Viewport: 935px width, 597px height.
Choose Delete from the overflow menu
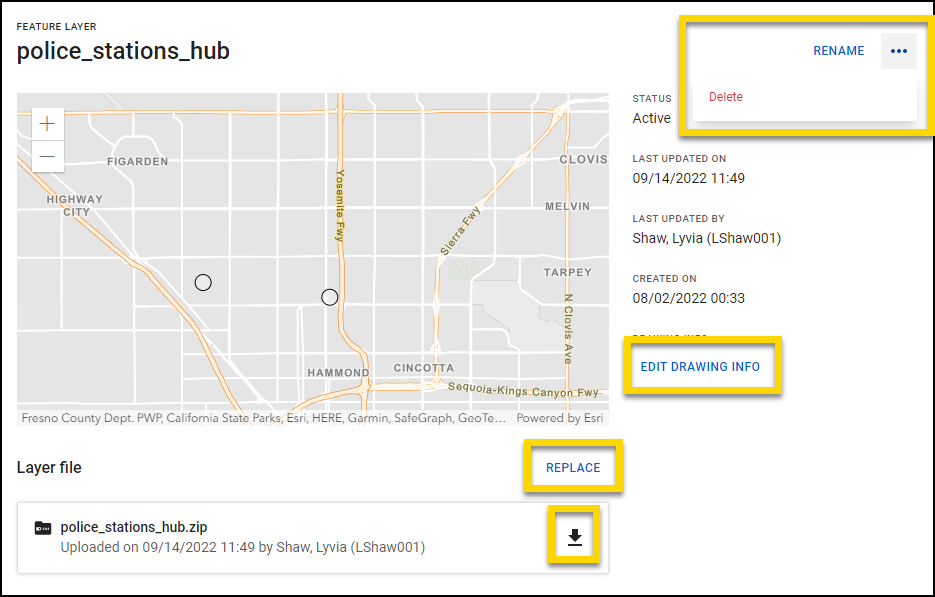pyautogui.click(x=726, y=96)
